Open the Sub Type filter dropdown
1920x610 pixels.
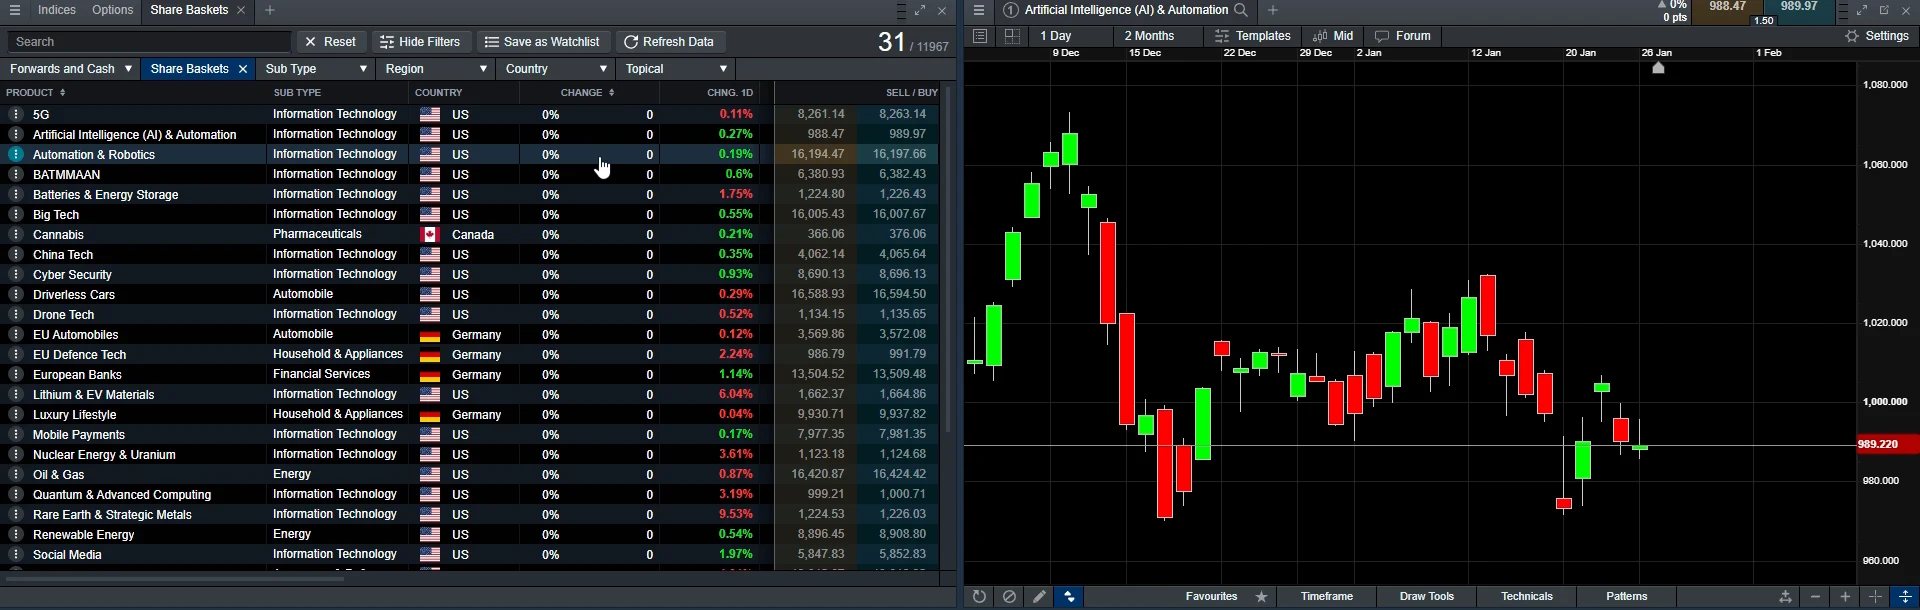pos(315,69)
